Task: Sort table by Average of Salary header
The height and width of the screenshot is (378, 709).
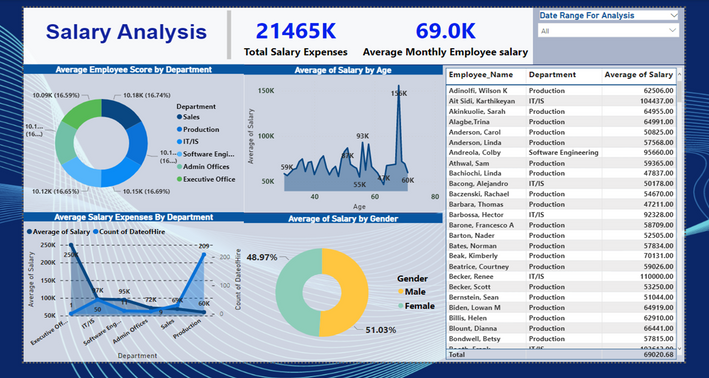Action: coord(638,75)
